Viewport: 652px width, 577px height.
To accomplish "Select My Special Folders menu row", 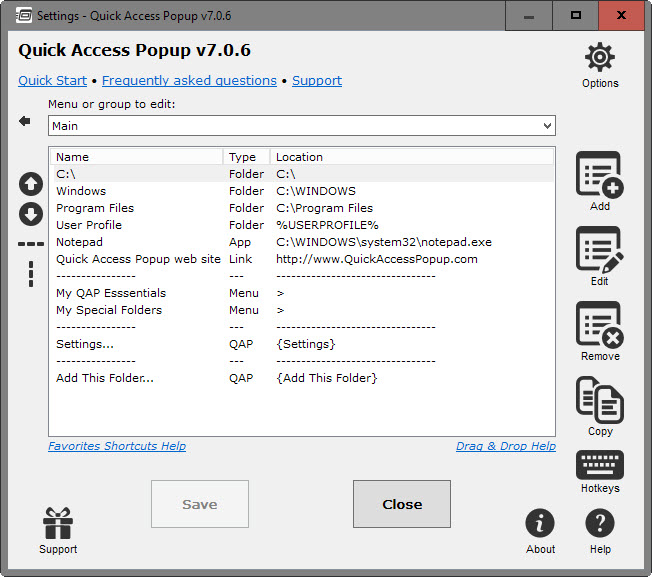I will point(302,310).
